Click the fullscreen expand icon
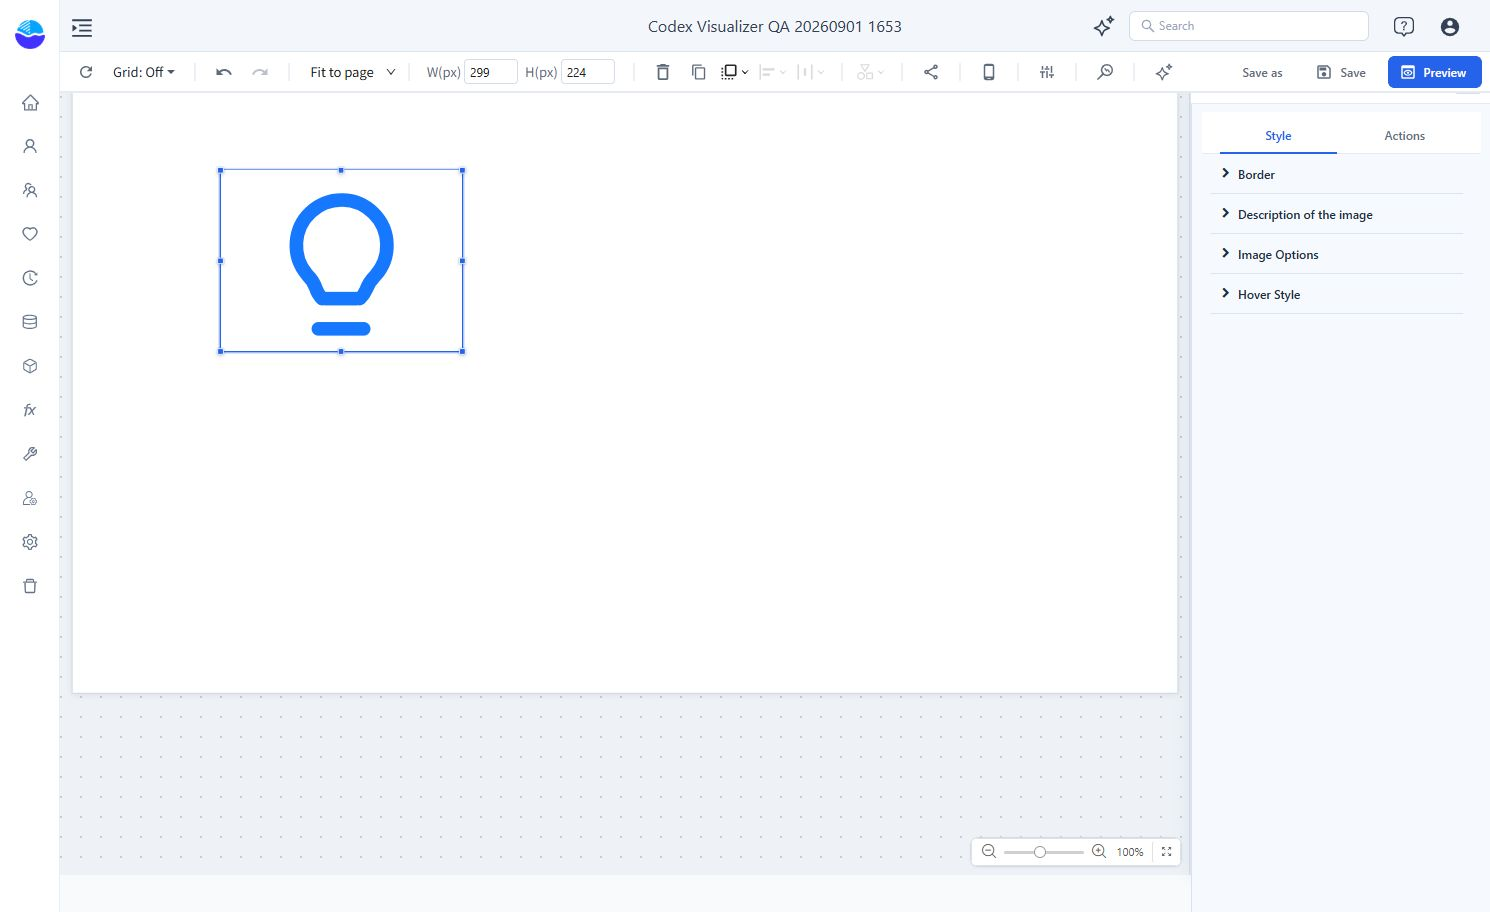 click(1166, 852)
